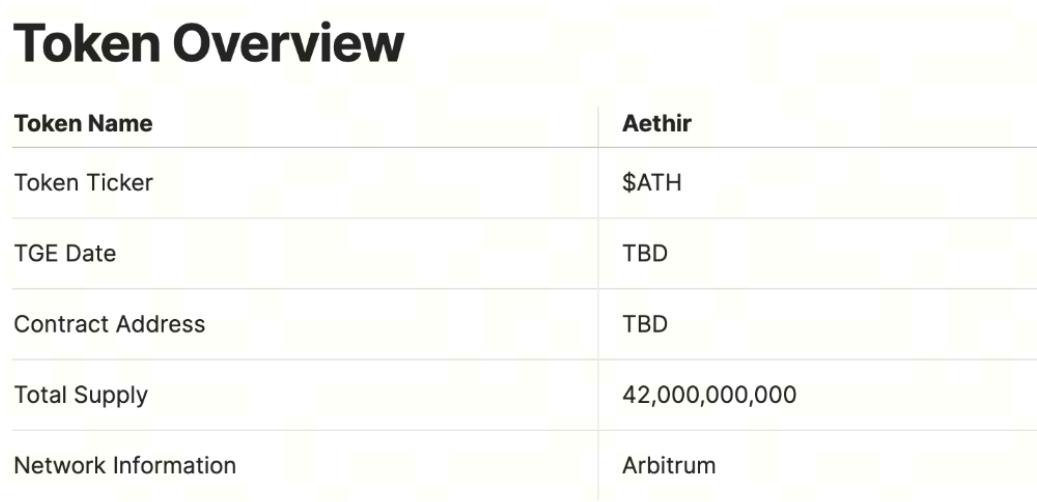Click the TBD value for Contract Address
This screenshot has height=502, width=1037.
coord(645,324)
